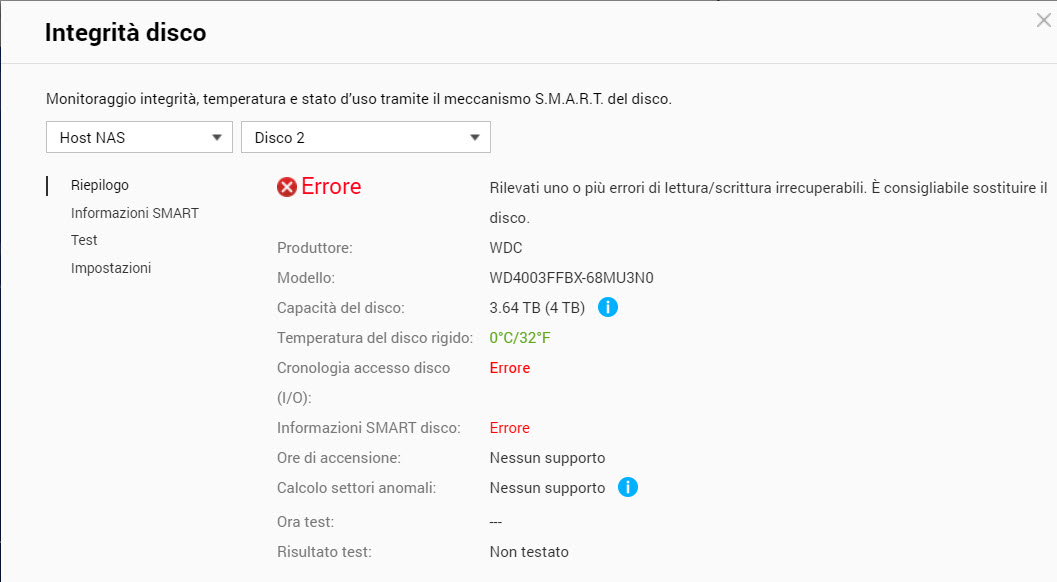Screen dimensions: 1057x582
Task: Switch to Informazioni SMART tab
Action: [135, 213]
